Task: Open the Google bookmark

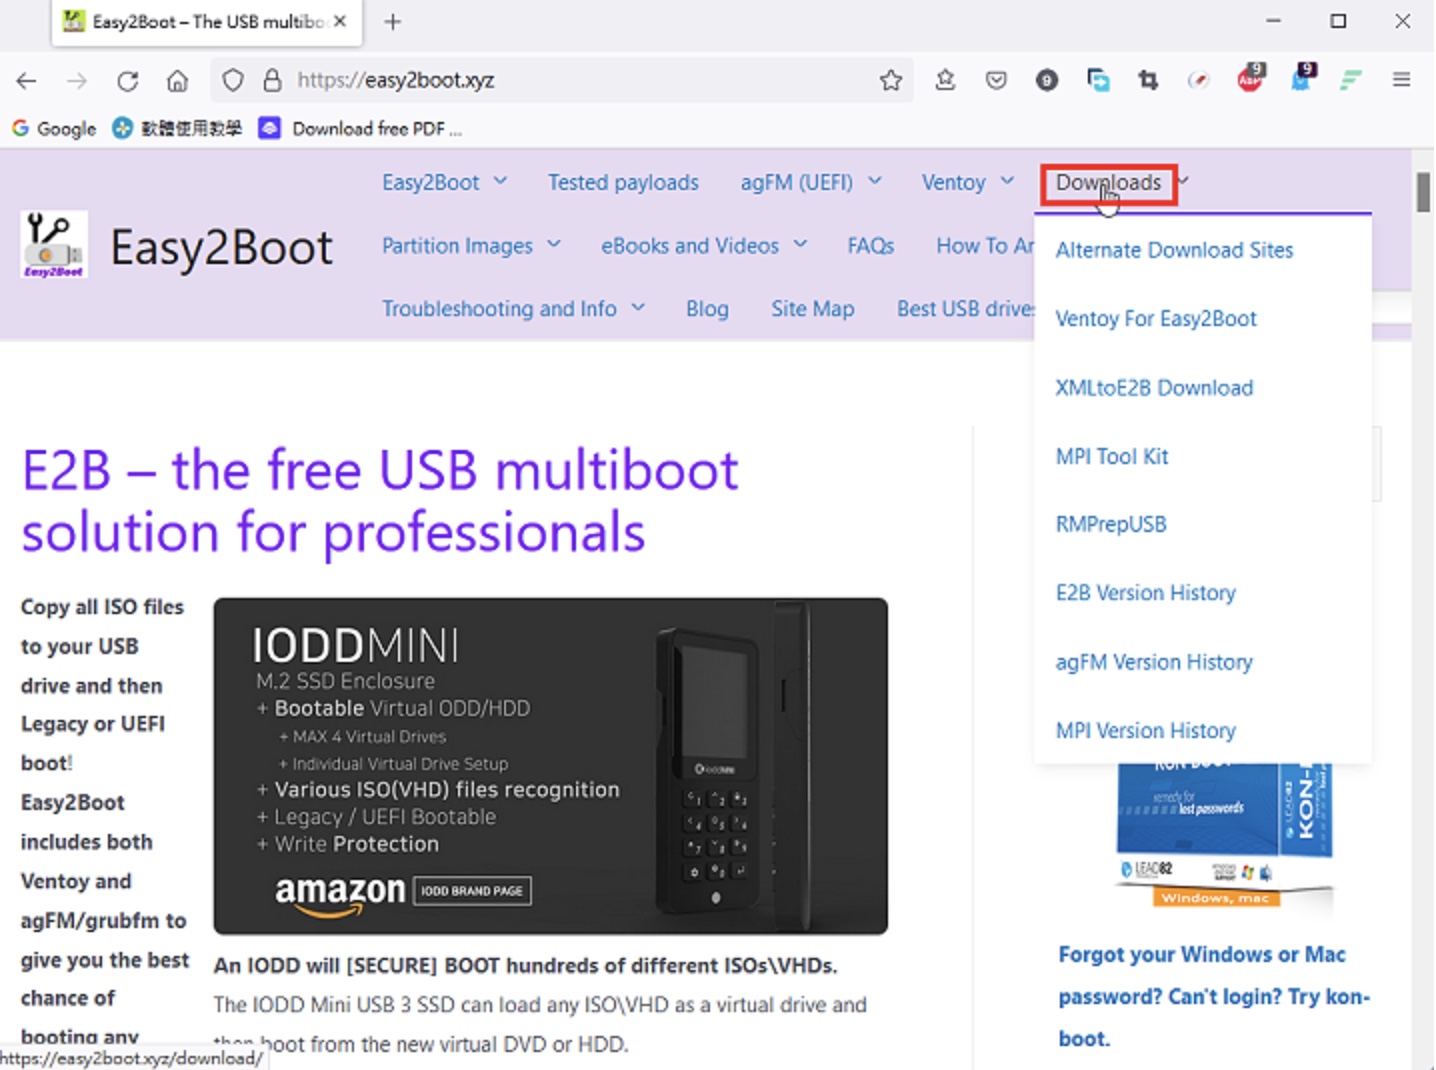Action: tap(55, 129)
